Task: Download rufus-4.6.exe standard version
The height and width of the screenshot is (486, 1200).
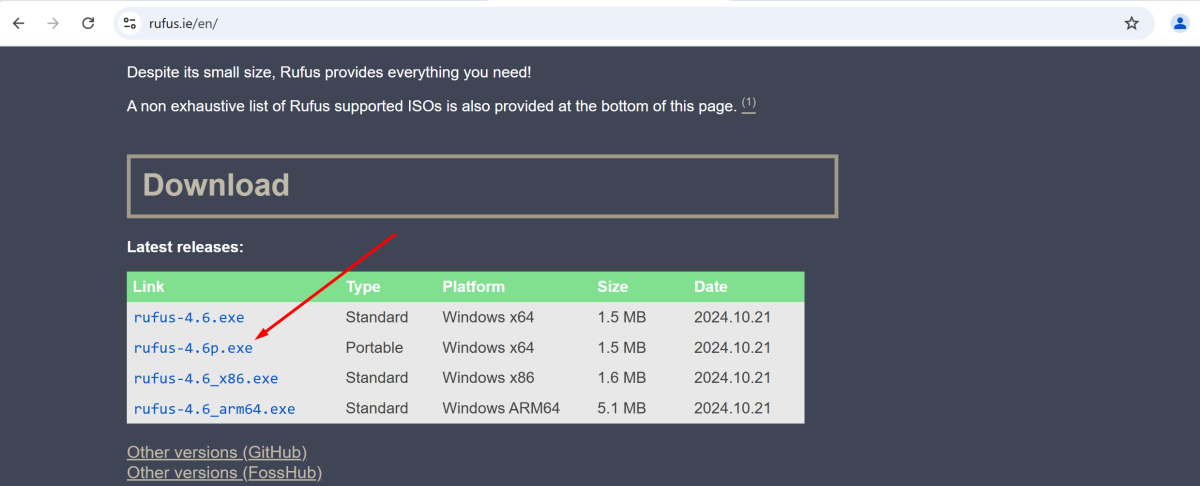Action: tap(189, 318)
